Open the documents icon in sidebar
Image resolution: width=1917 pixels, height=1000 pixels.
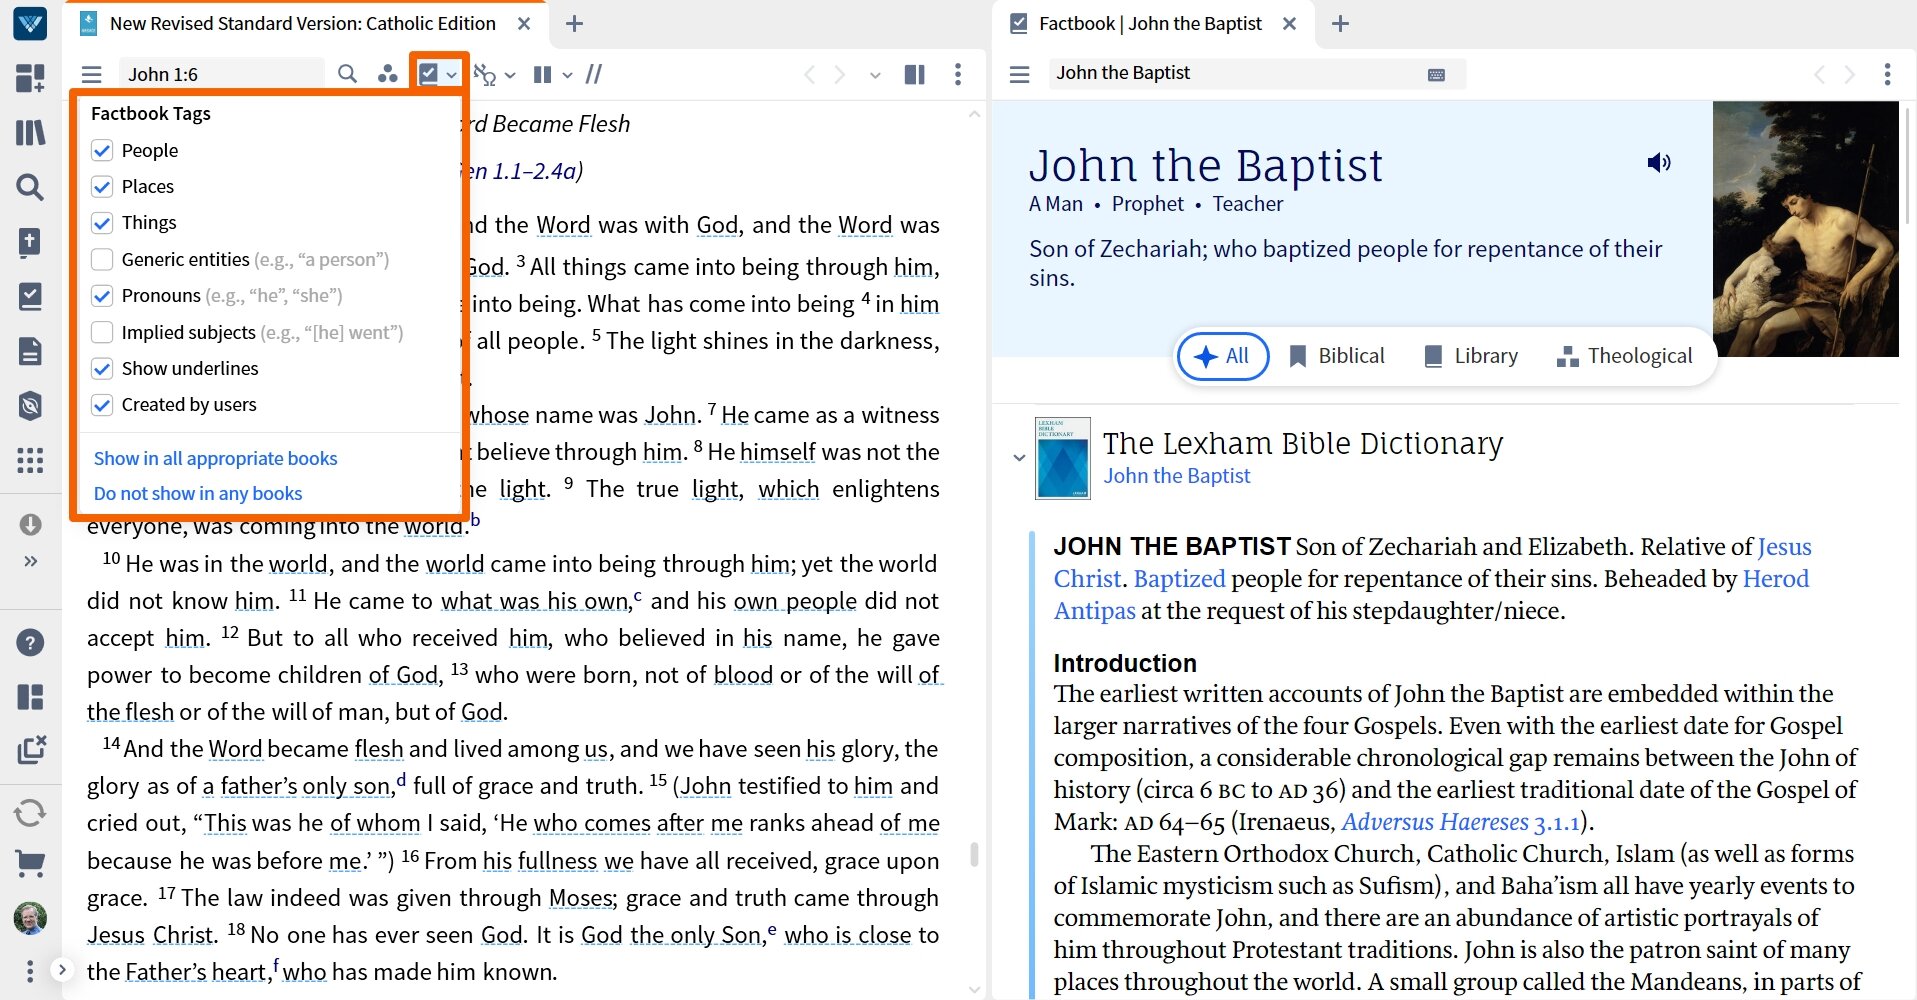click(30, 351)
